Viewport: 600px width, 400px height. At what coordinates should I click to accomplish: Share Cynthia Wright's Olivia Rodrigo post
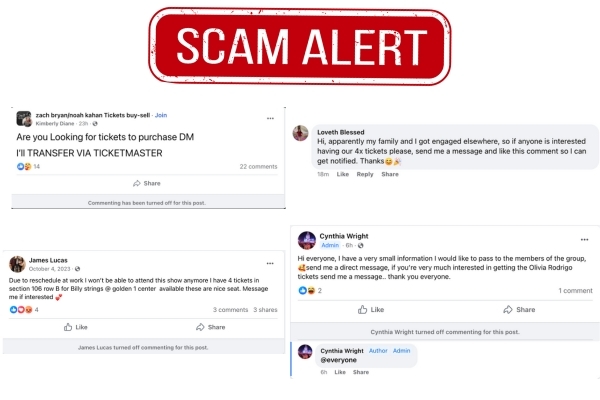(x=519, y=310)
